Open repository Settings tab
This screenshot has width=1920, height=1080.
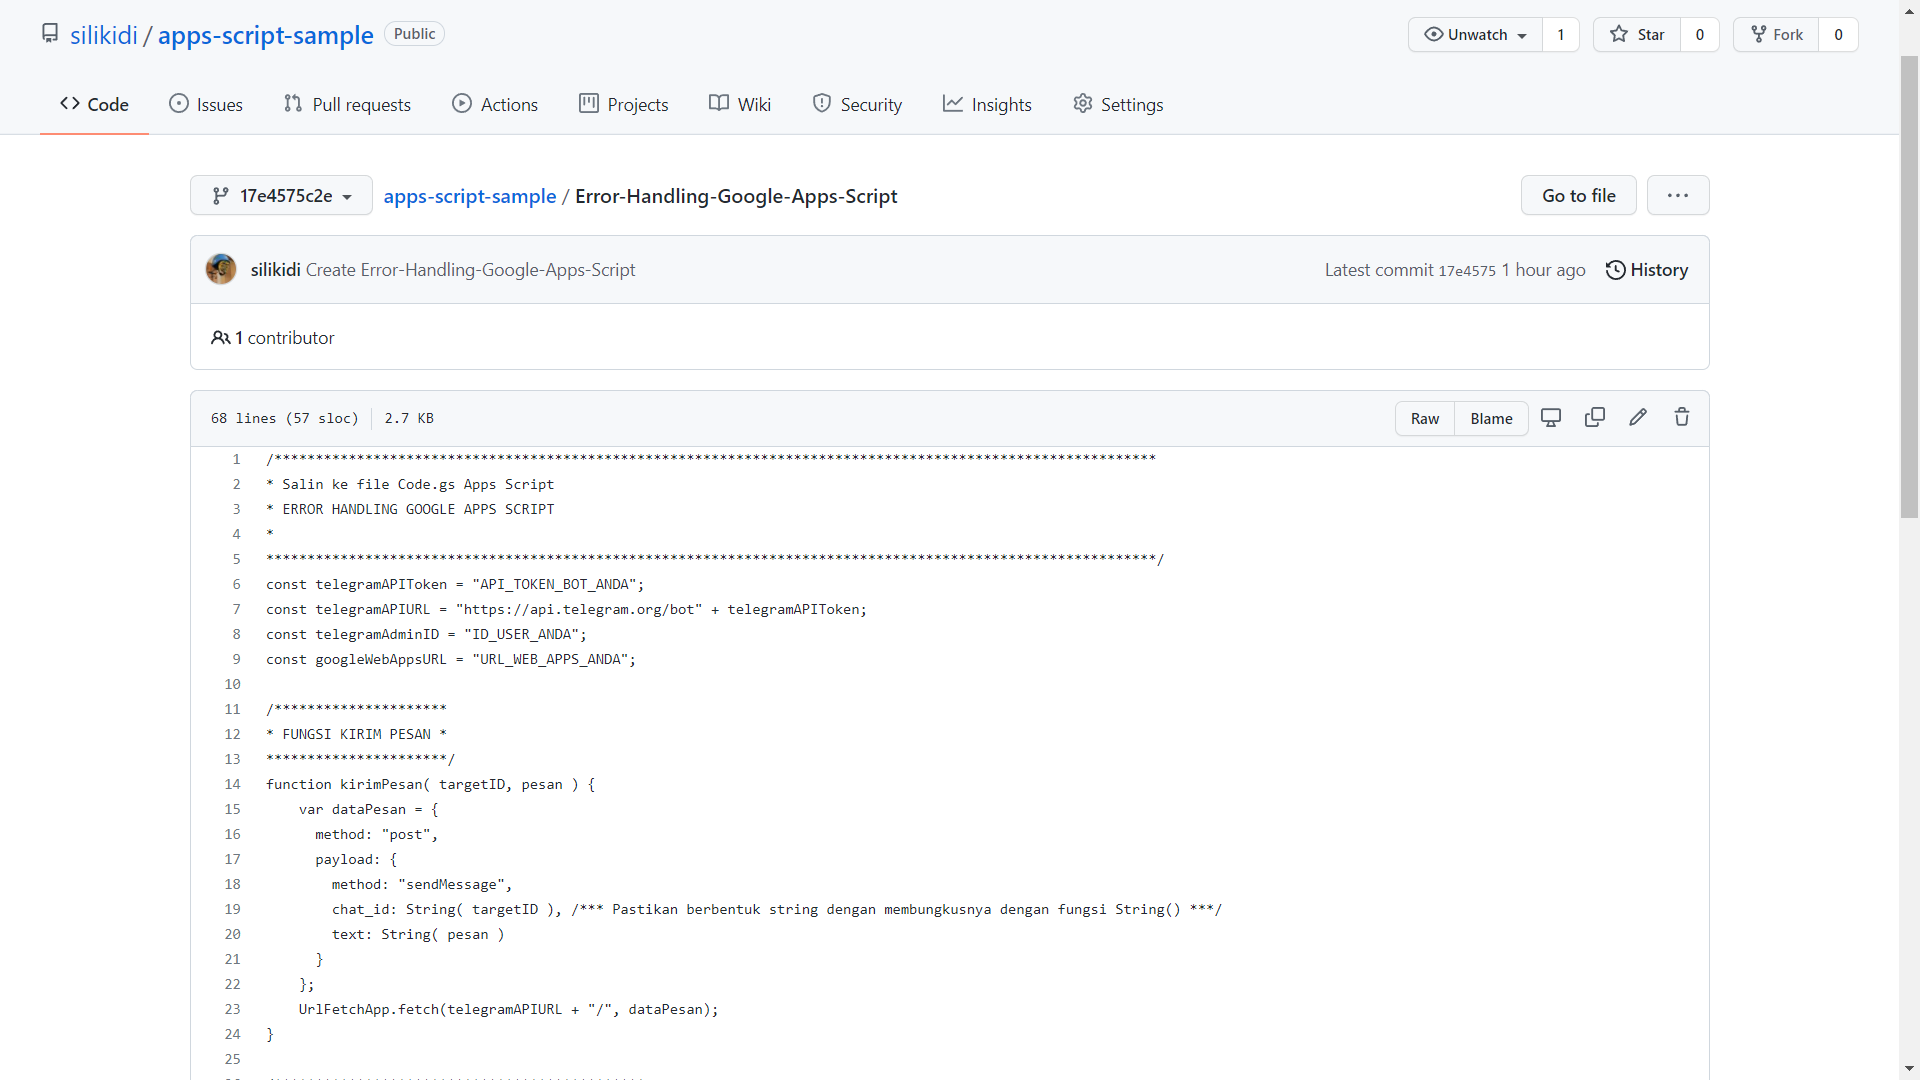1118,105
